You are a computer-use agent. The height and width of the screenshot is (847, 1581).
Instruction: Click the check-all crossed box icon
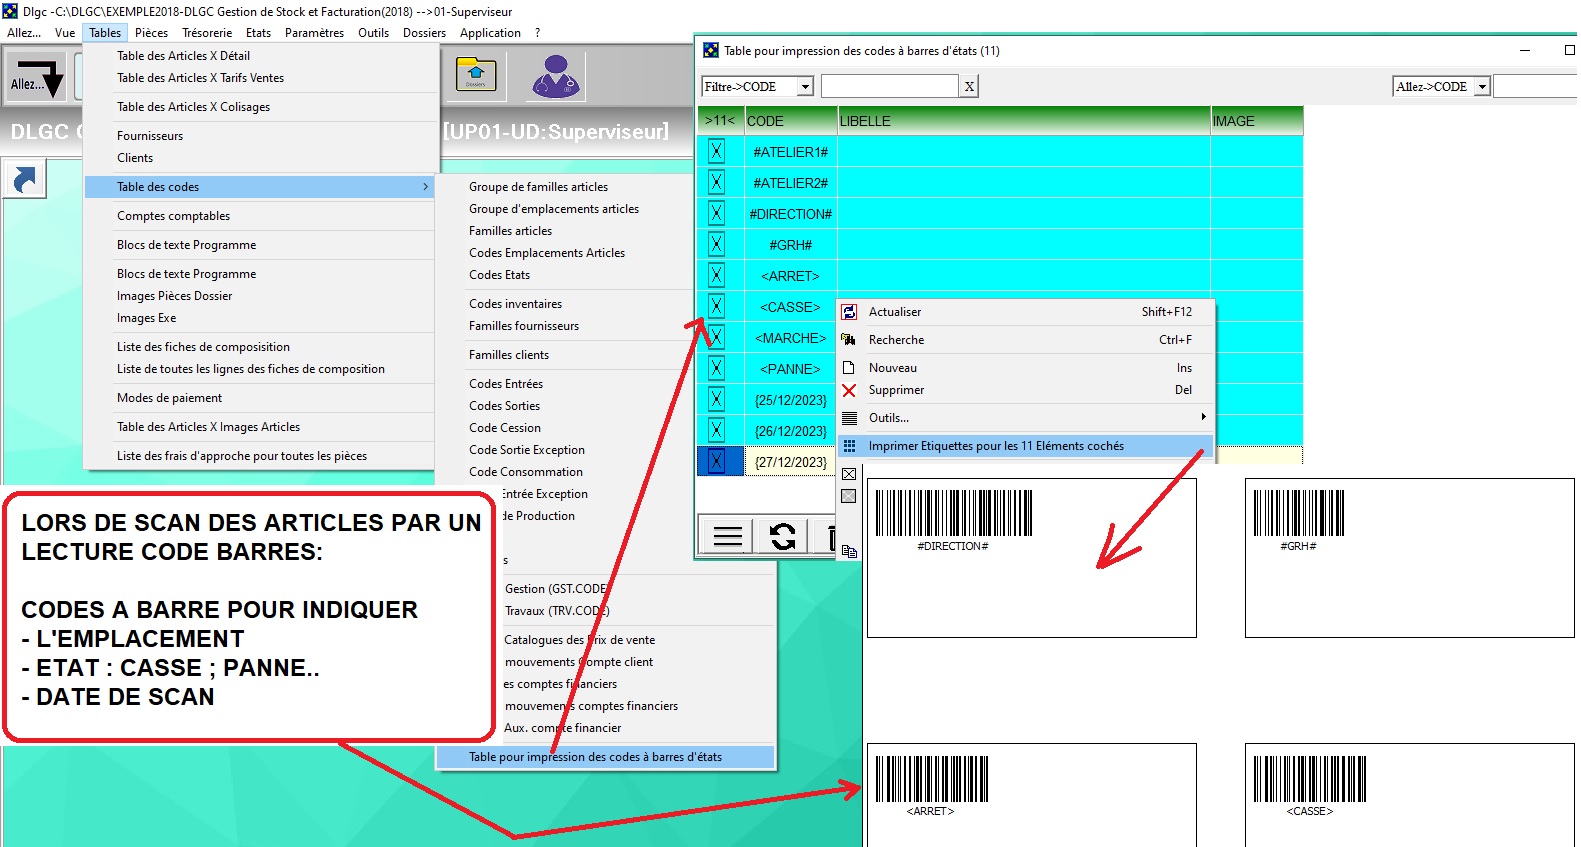tap(849, 474)
